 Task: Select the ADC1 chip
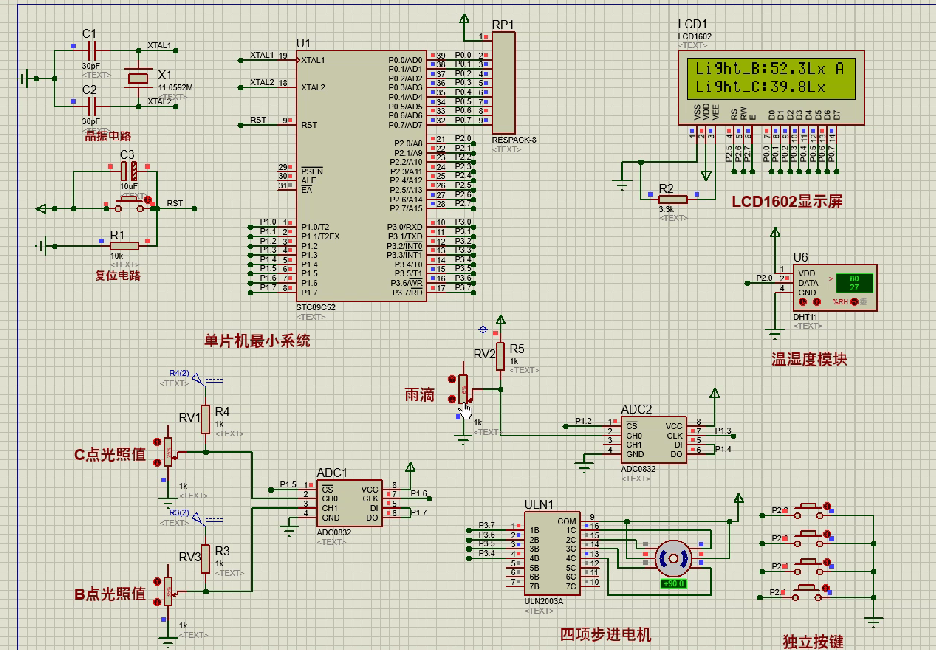349,500
